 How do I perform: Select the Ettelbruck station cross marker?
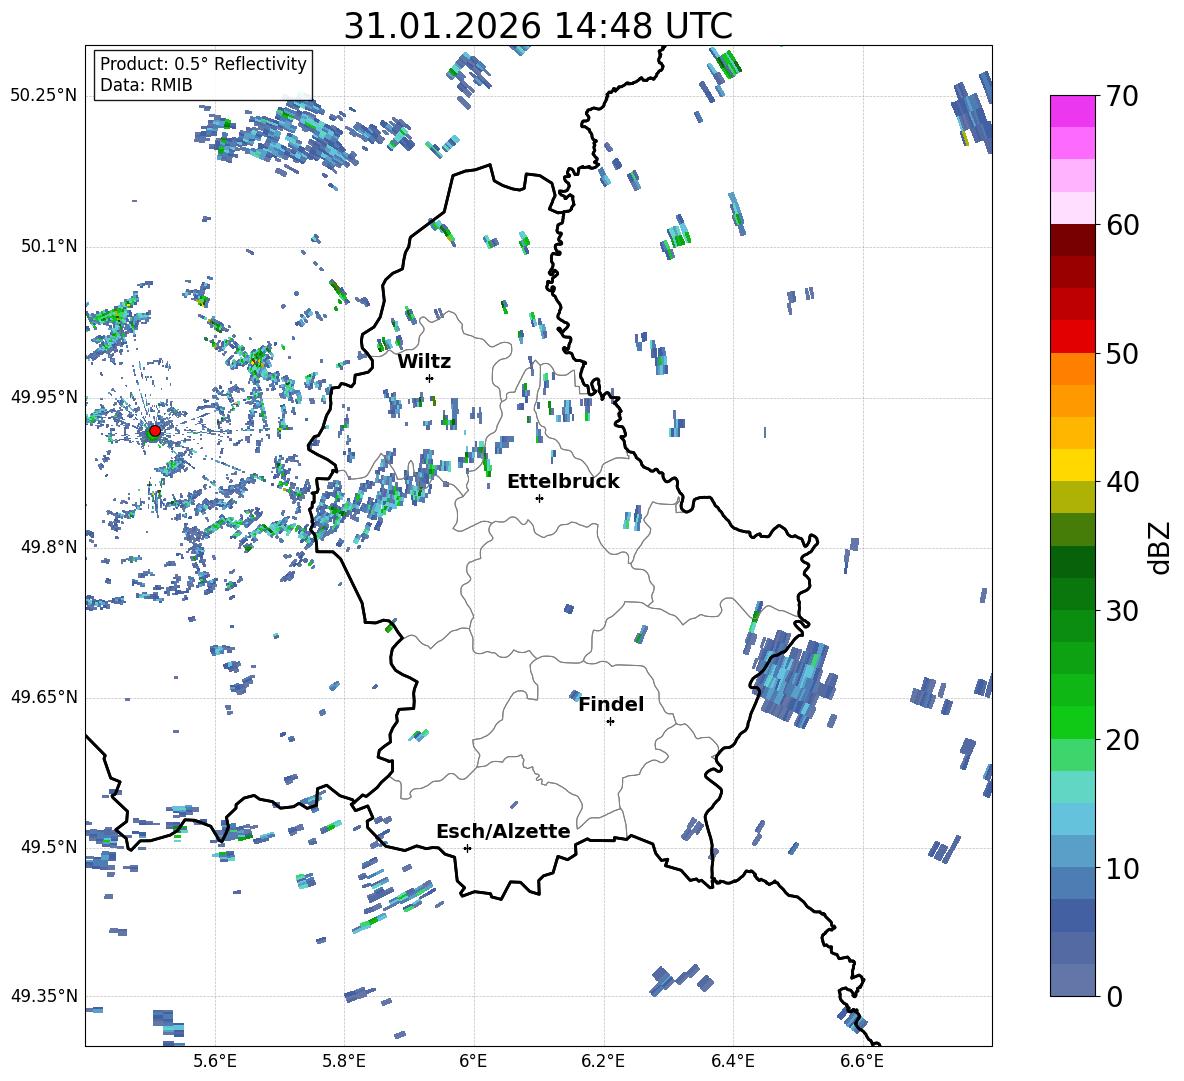point(539,498)
